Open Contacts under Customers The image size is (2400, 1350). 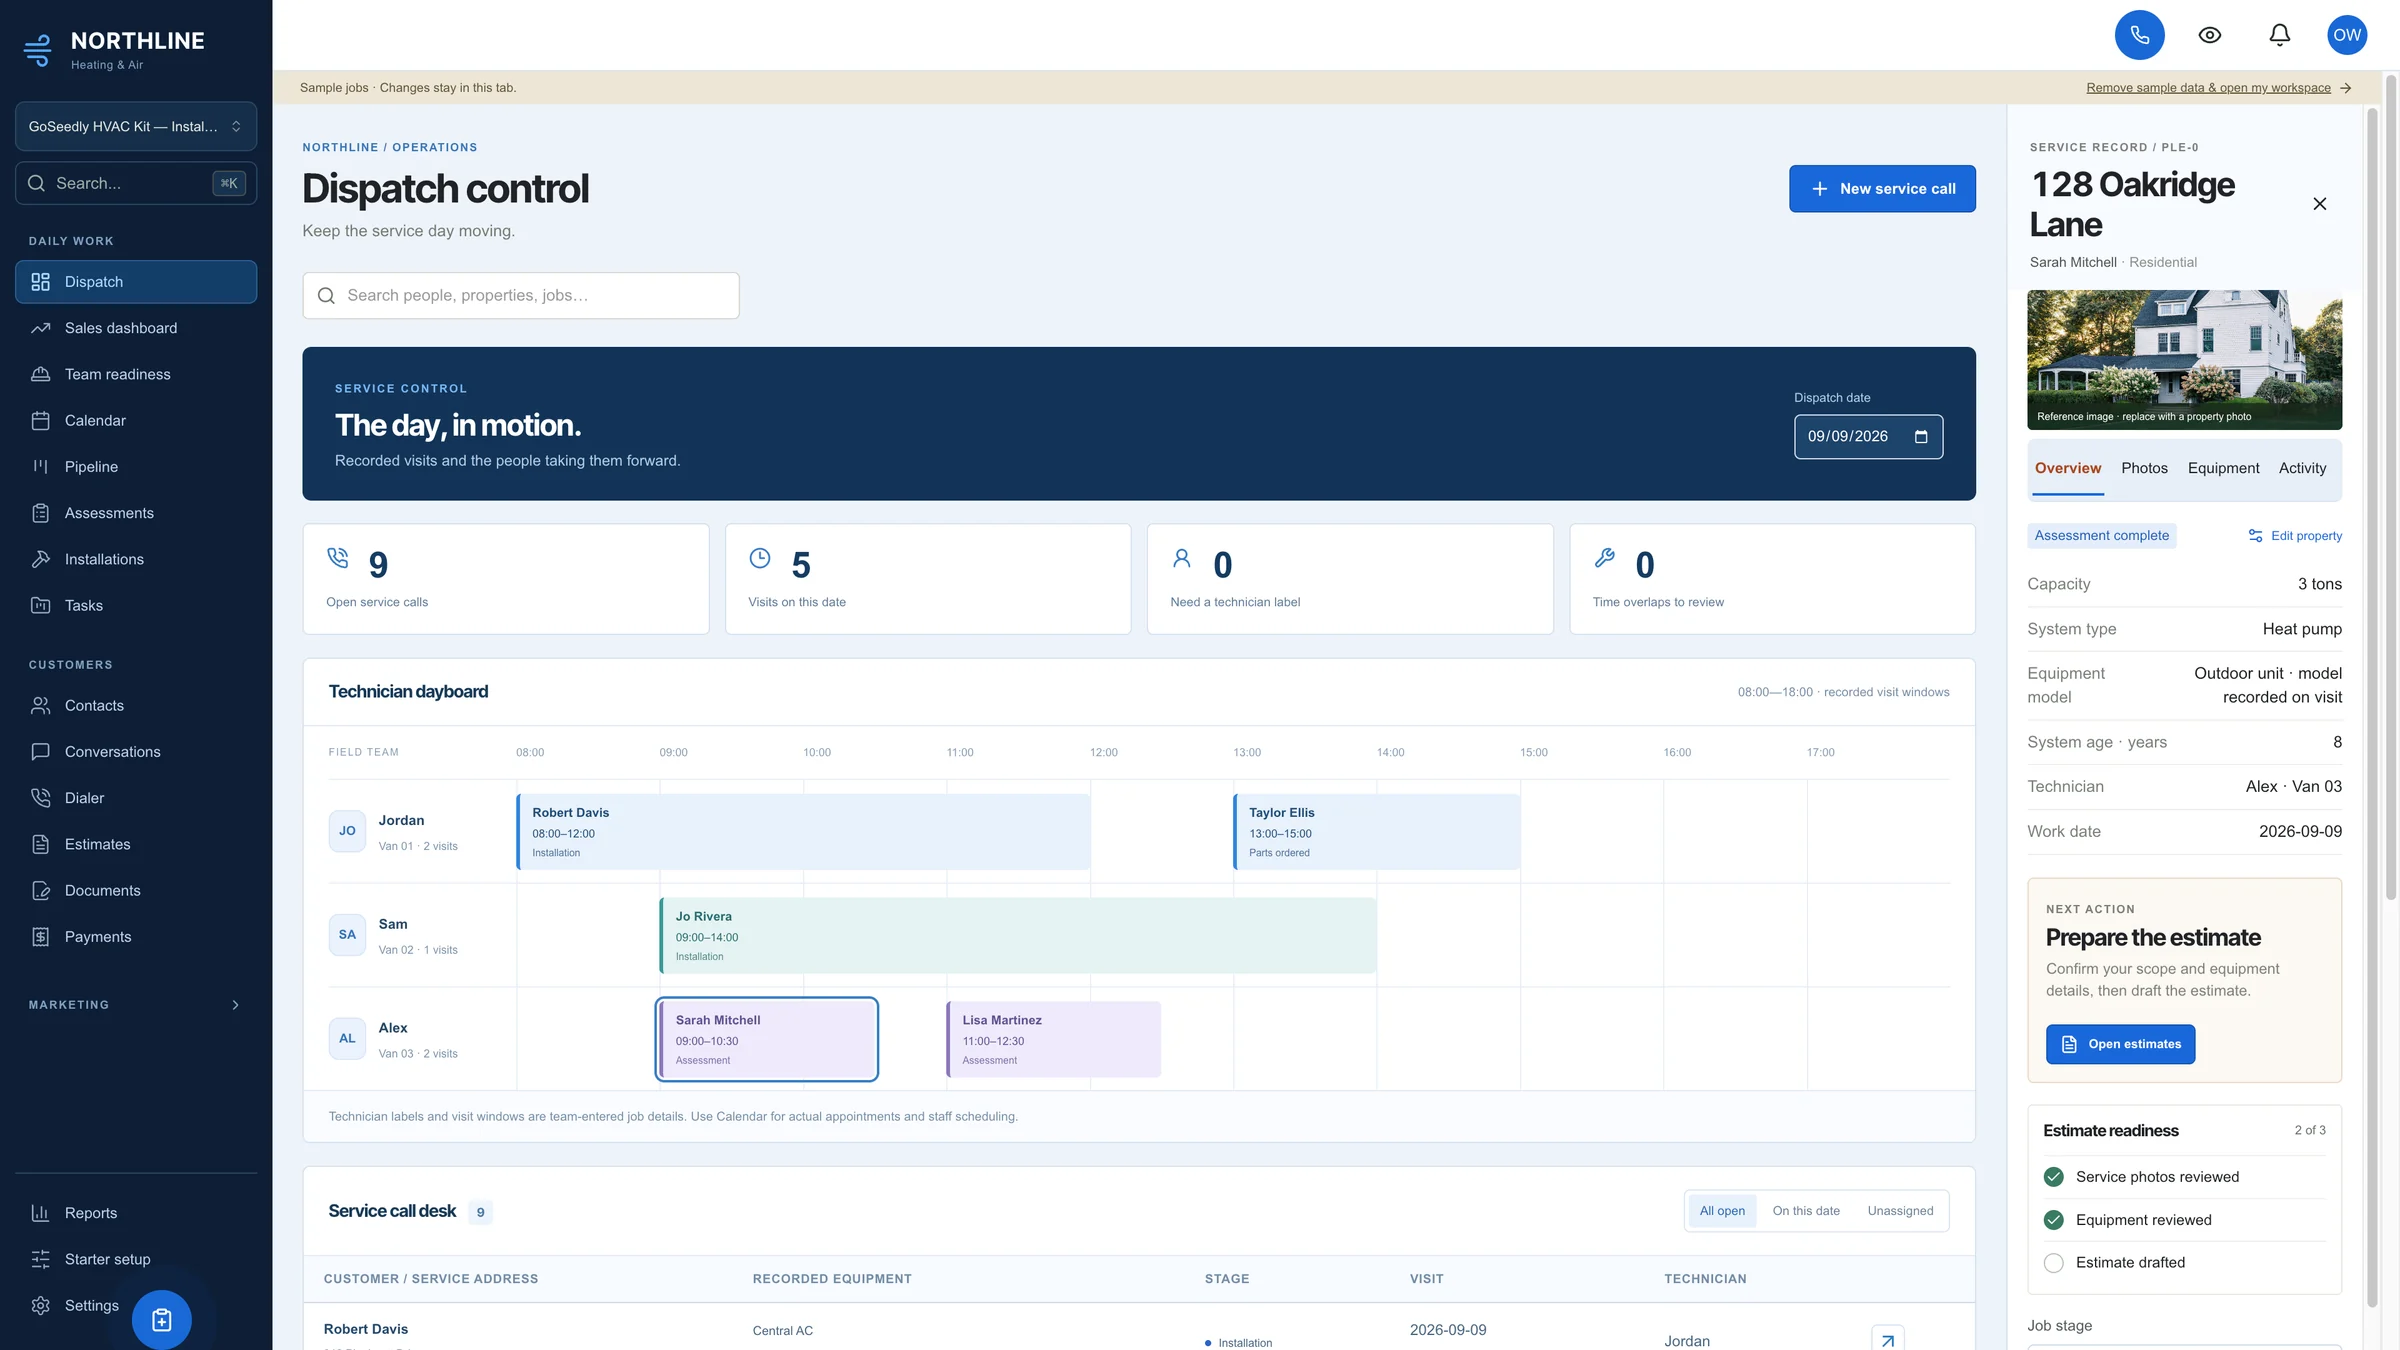pos(136,705)
